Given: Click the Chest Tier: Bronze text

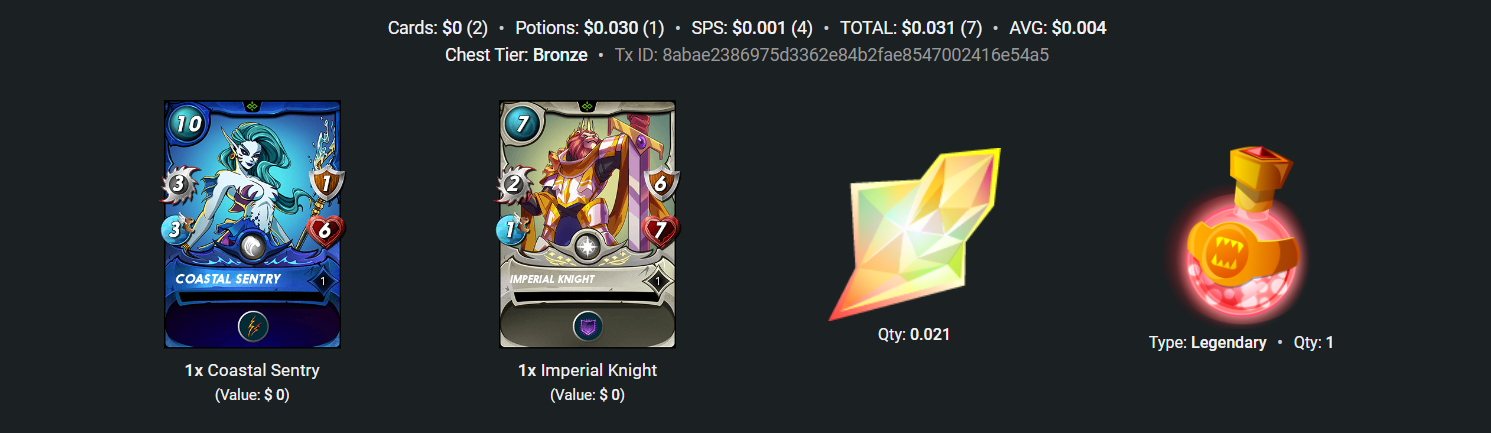Looking at the screenshot, I should pos(516,55).
